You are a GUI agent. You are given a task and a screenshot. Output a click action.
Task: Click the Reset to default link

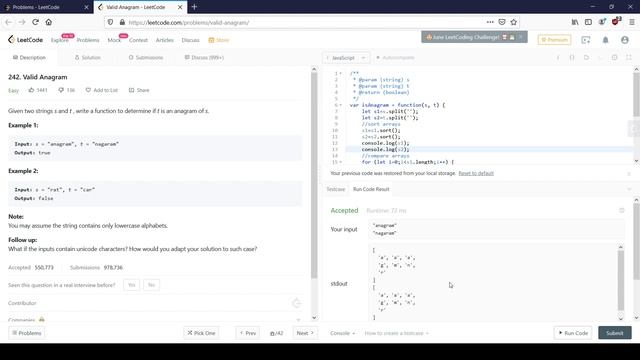click(476, 173)
